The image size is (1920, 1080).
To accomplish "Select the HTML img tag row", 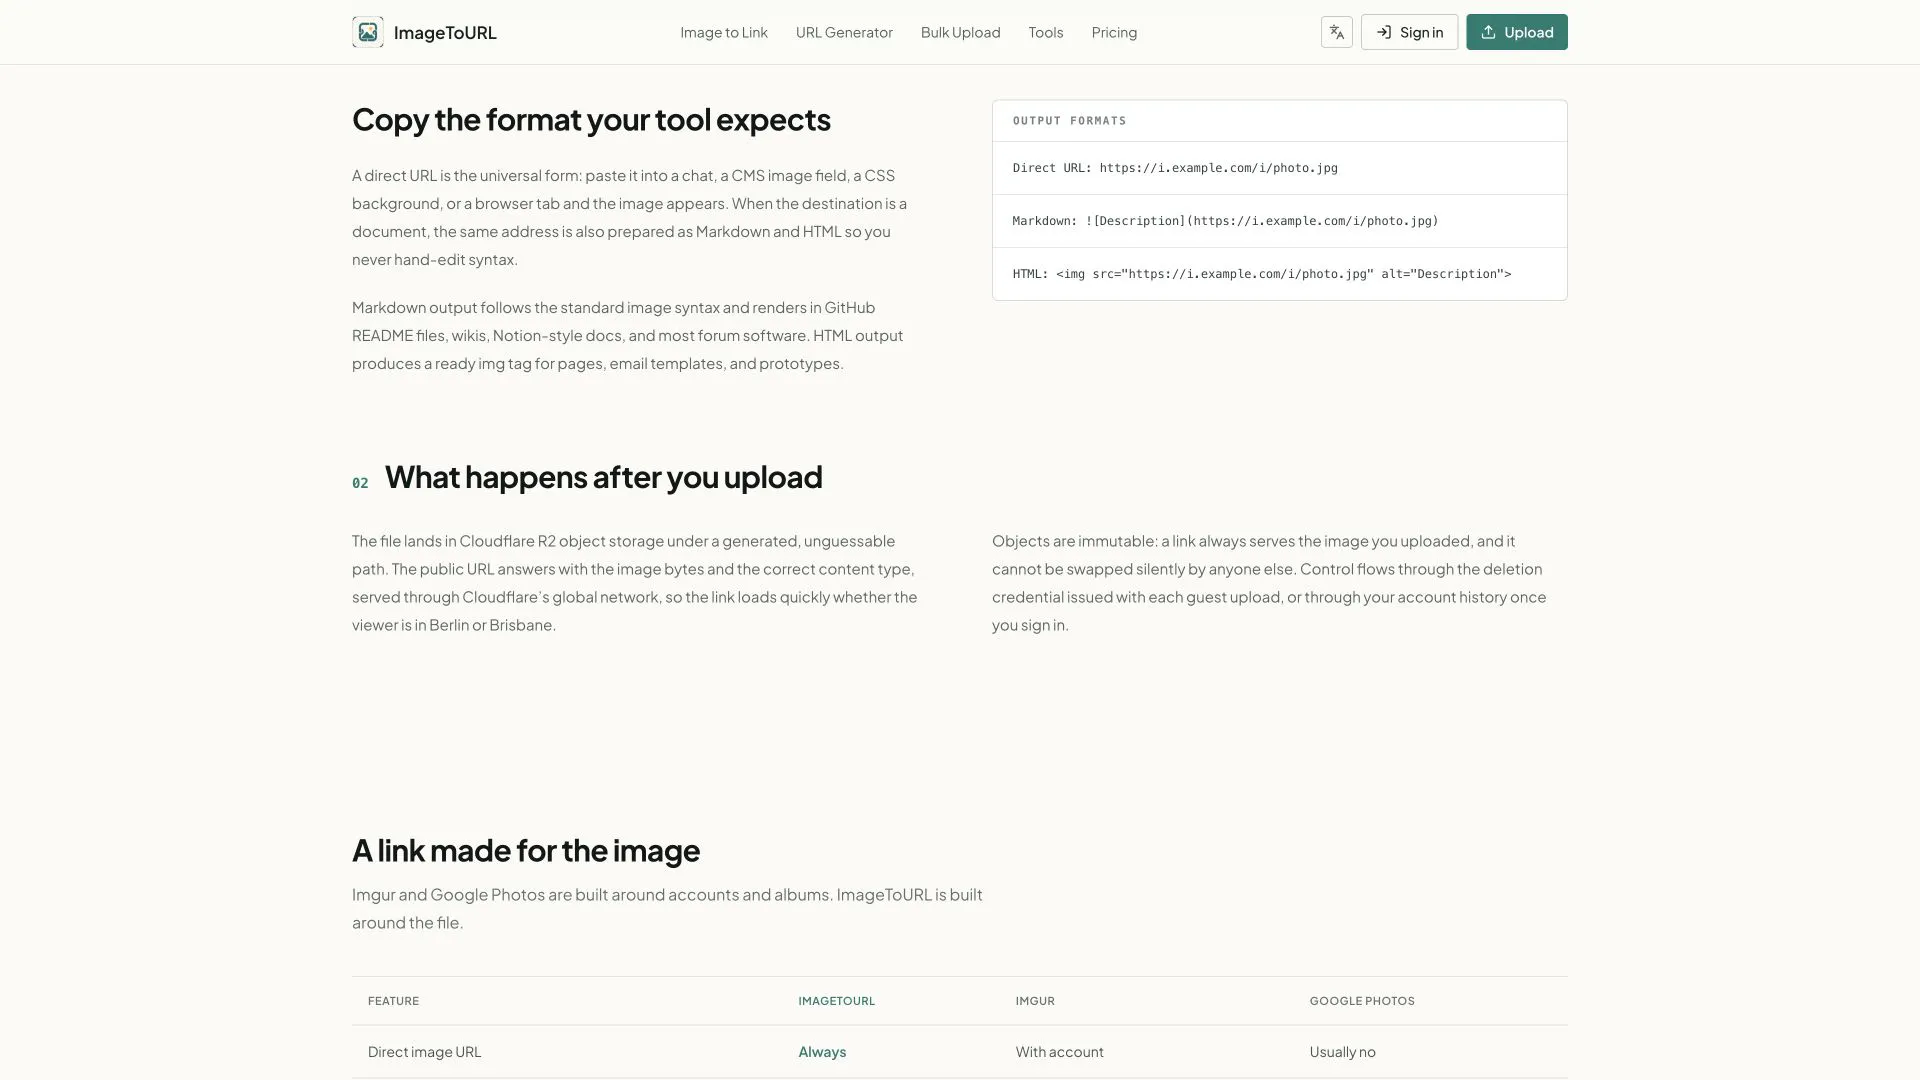I will pos(1279,274).
